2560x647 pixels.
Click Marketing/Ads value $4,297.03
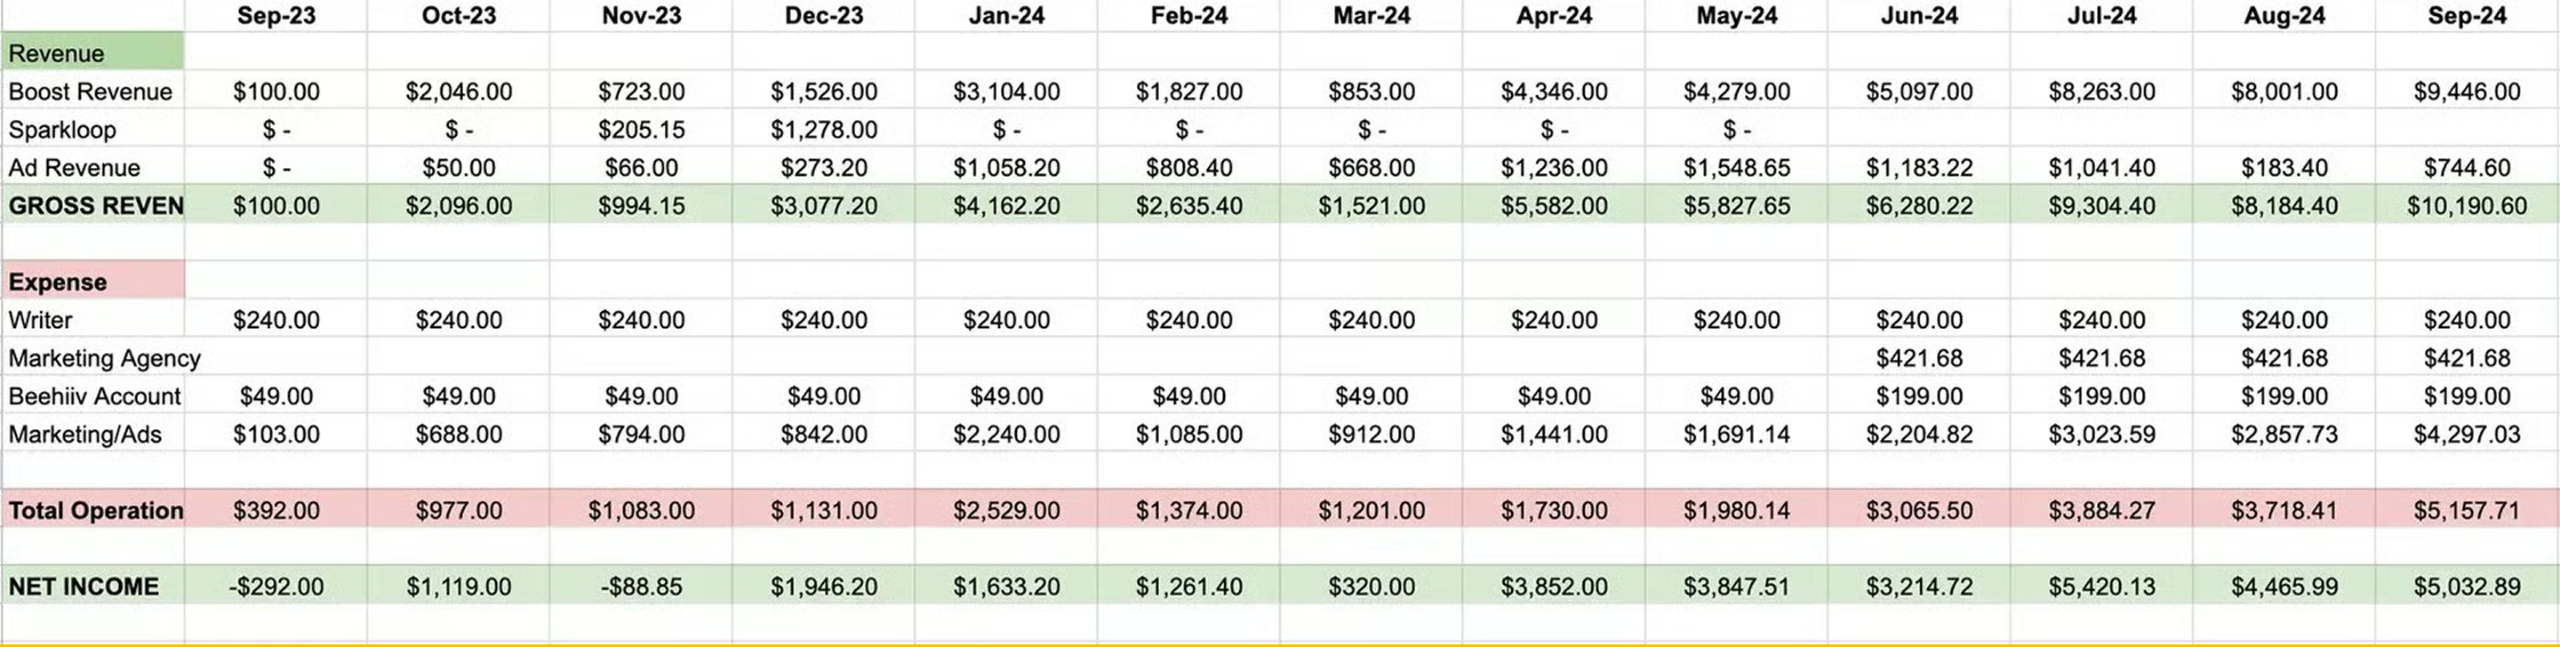pyautogui.click(x=2466, y=434)
